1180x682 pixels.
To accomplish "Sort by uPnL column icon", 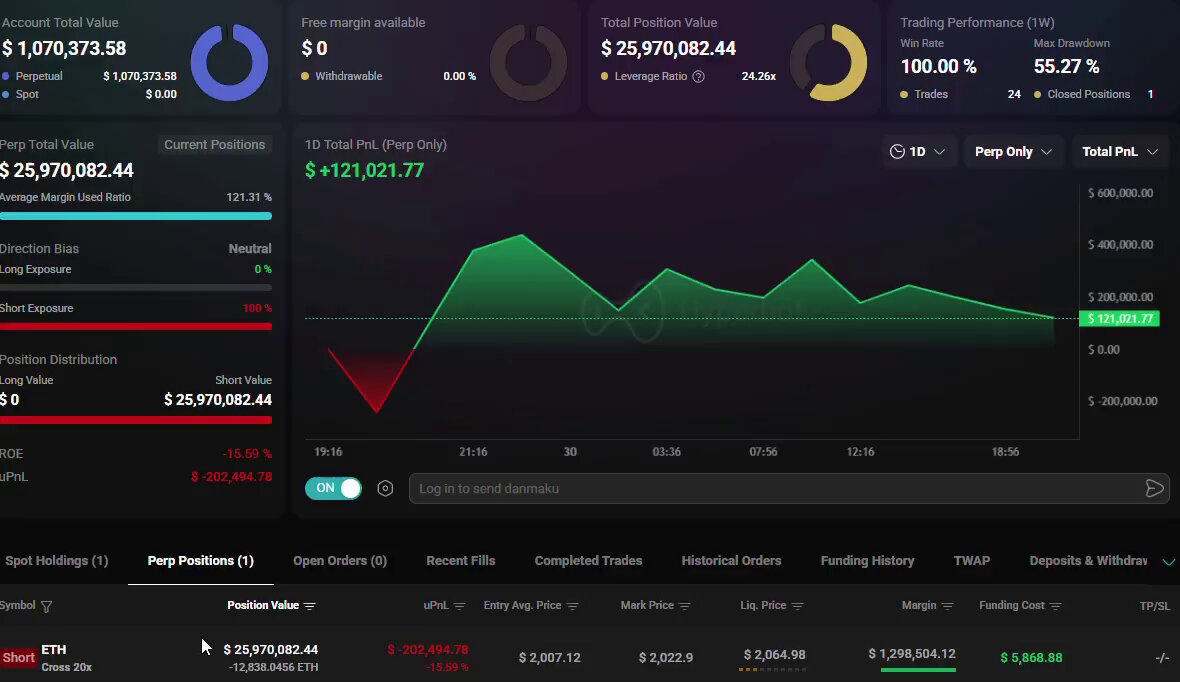I will tap(460, 606).
